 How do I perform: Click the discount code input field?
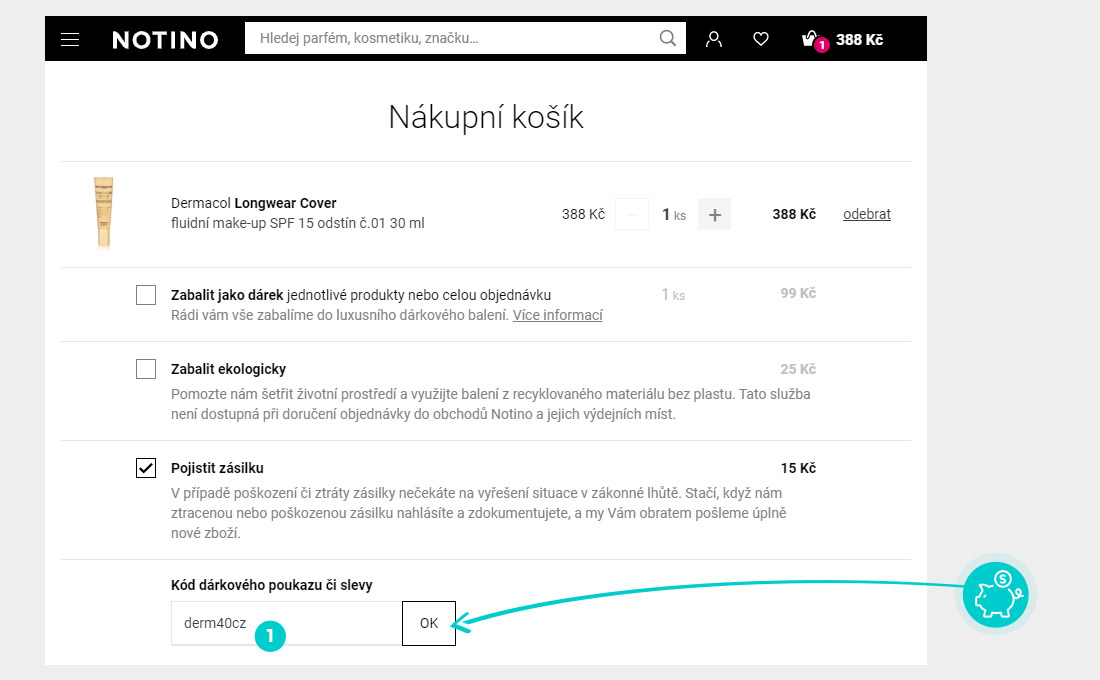coord(287,623)
